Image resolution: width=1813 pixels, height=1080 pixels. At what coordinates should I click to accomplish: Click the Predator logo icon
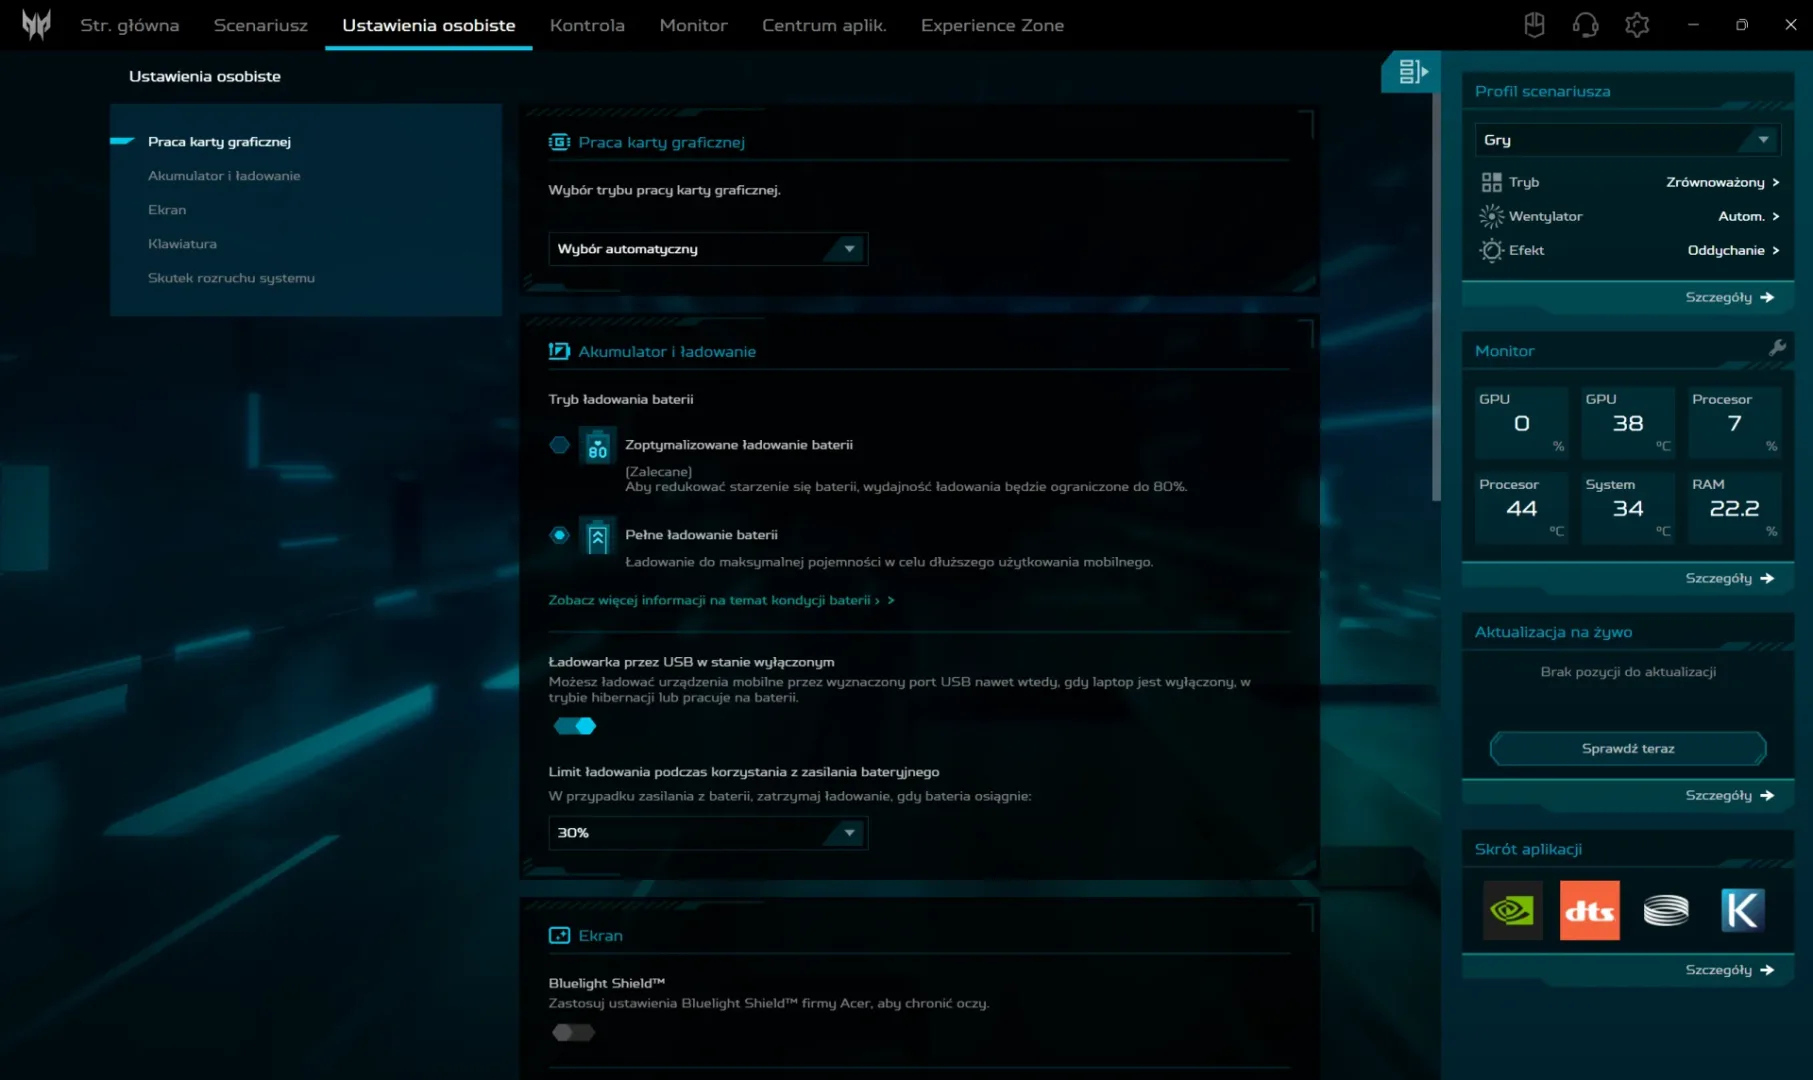click(x=36, y=24)
